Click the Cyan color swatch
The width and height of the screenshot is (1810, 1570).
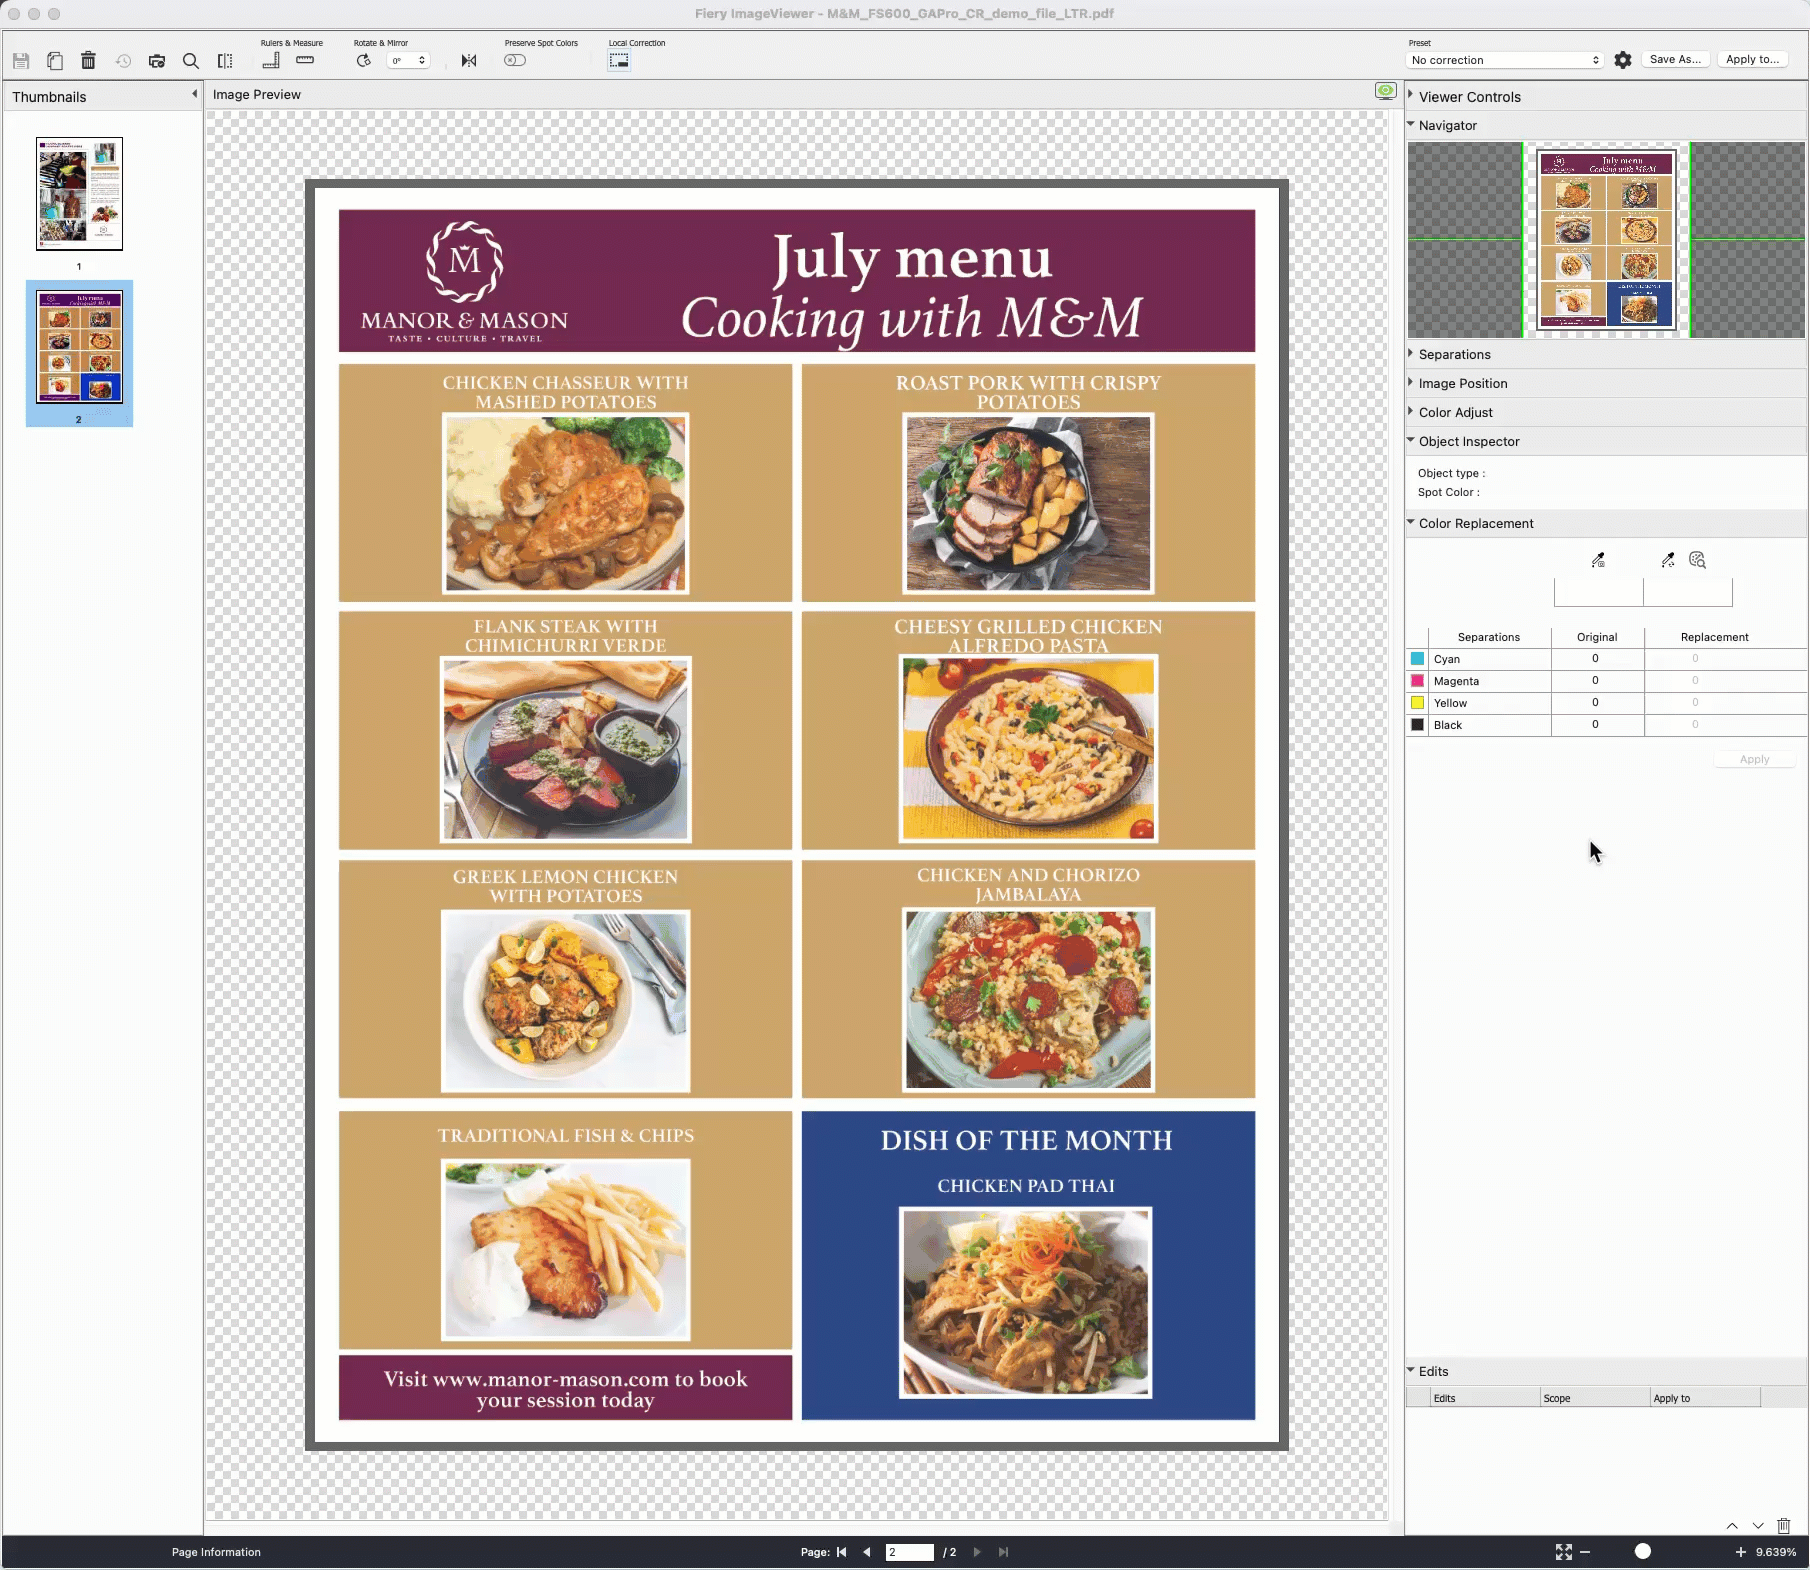coord(1417,659)
